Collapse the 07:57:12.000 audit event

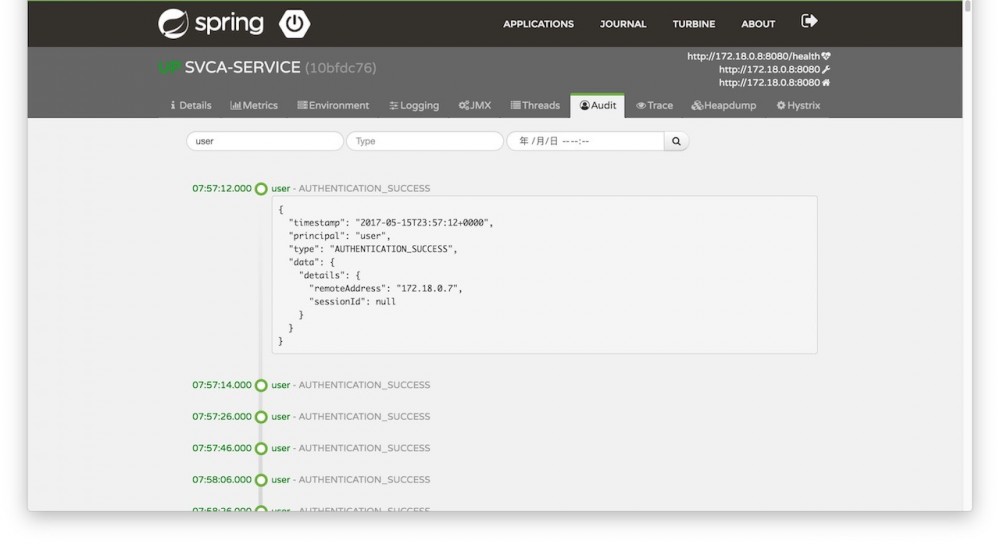click(350, 188)
